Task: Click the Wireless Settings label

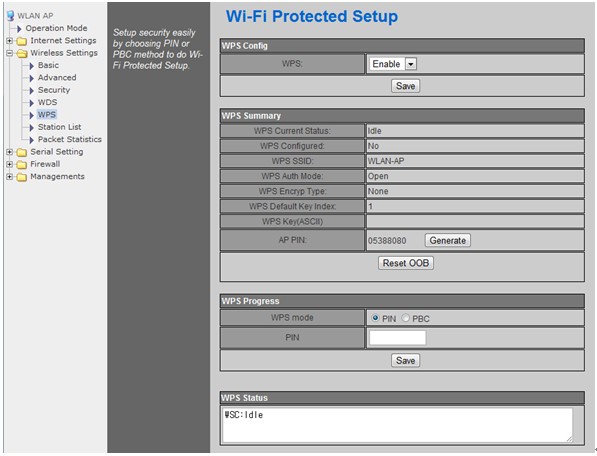Action: (64, 53)
